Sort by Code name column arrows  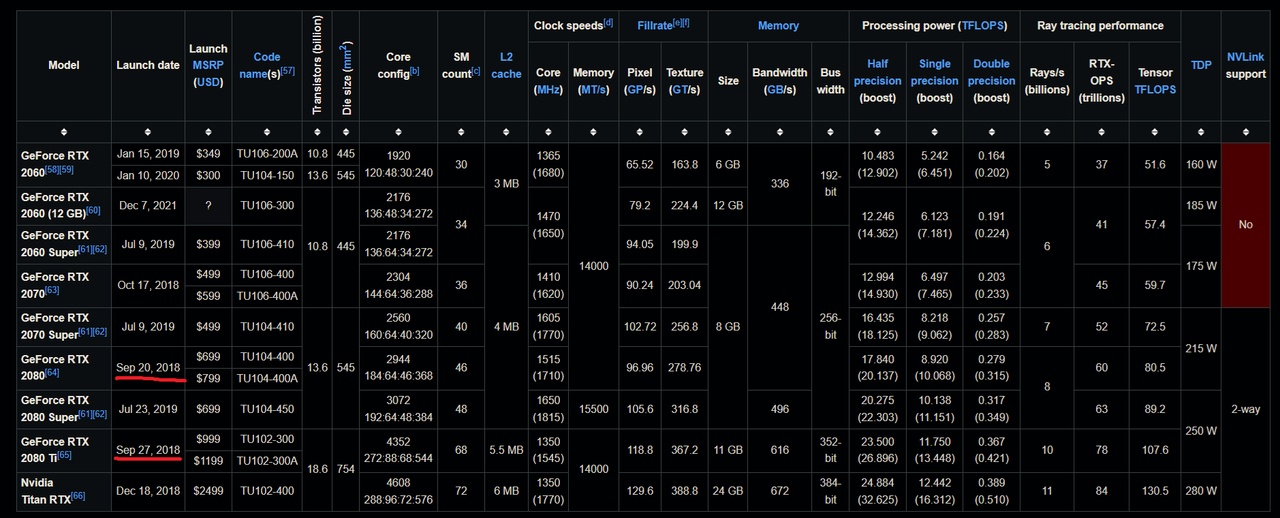[267, 132]
